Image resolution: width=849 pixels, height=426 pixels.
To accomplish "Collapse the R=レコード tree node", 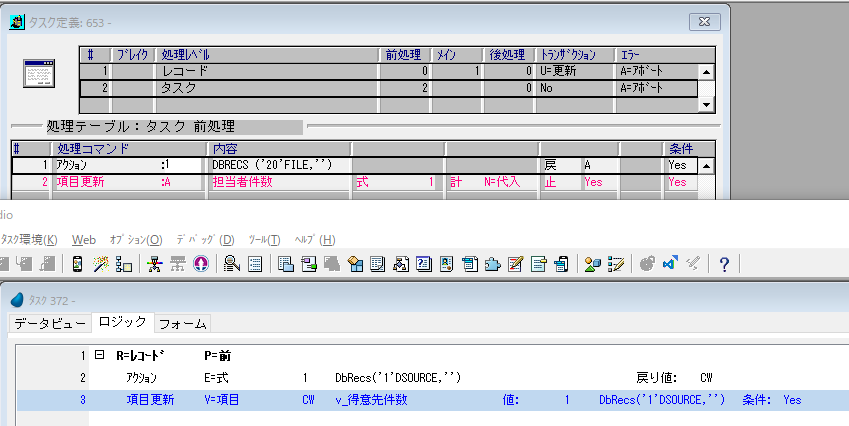I will click(99, 356).
